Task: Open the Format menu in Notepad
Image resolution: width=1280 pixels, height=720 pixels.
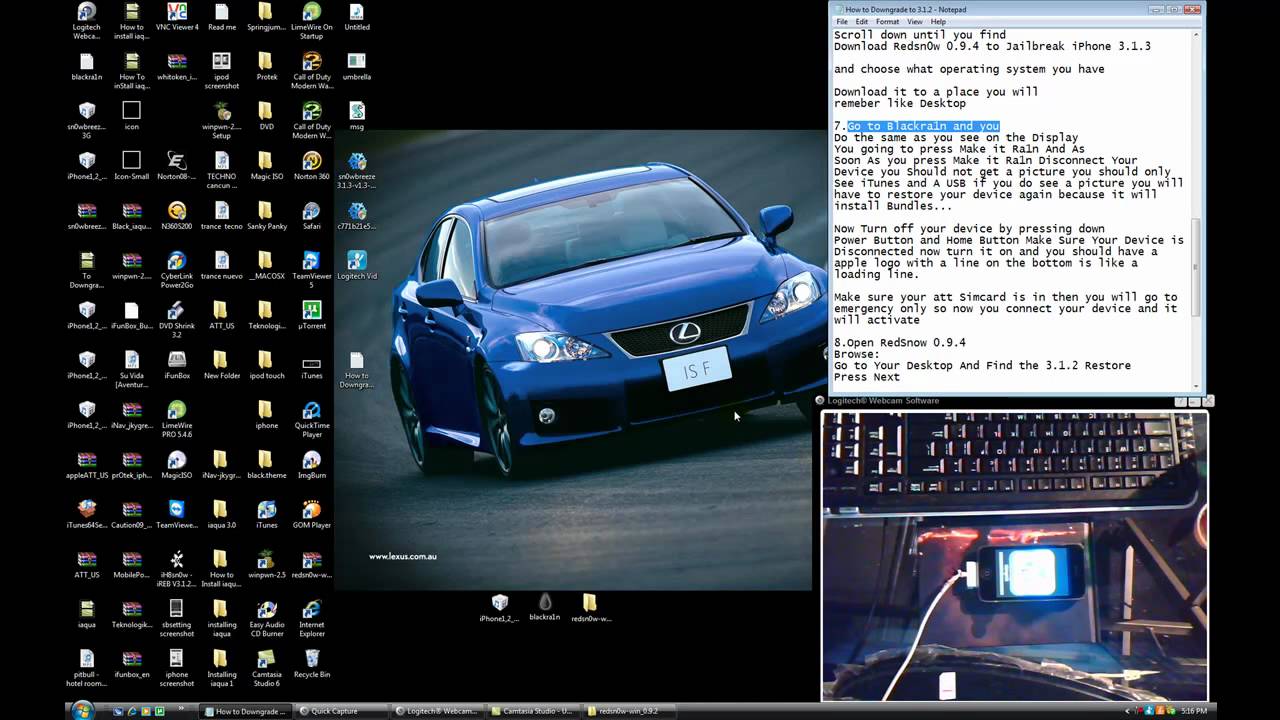Action: pos(887,21)
